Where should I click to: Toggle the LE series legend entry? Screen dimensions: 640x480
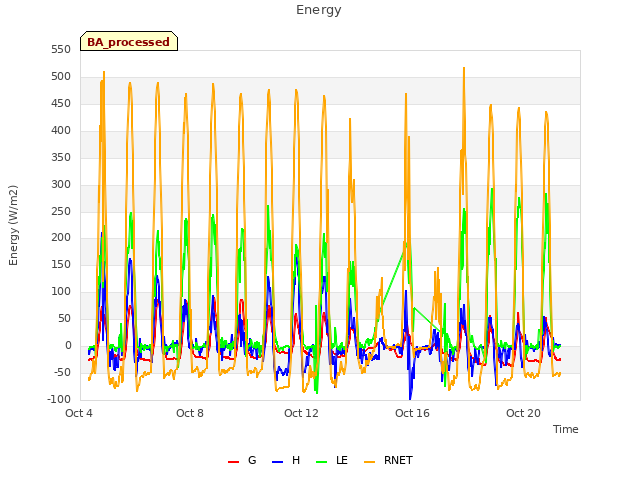(332, 460)
